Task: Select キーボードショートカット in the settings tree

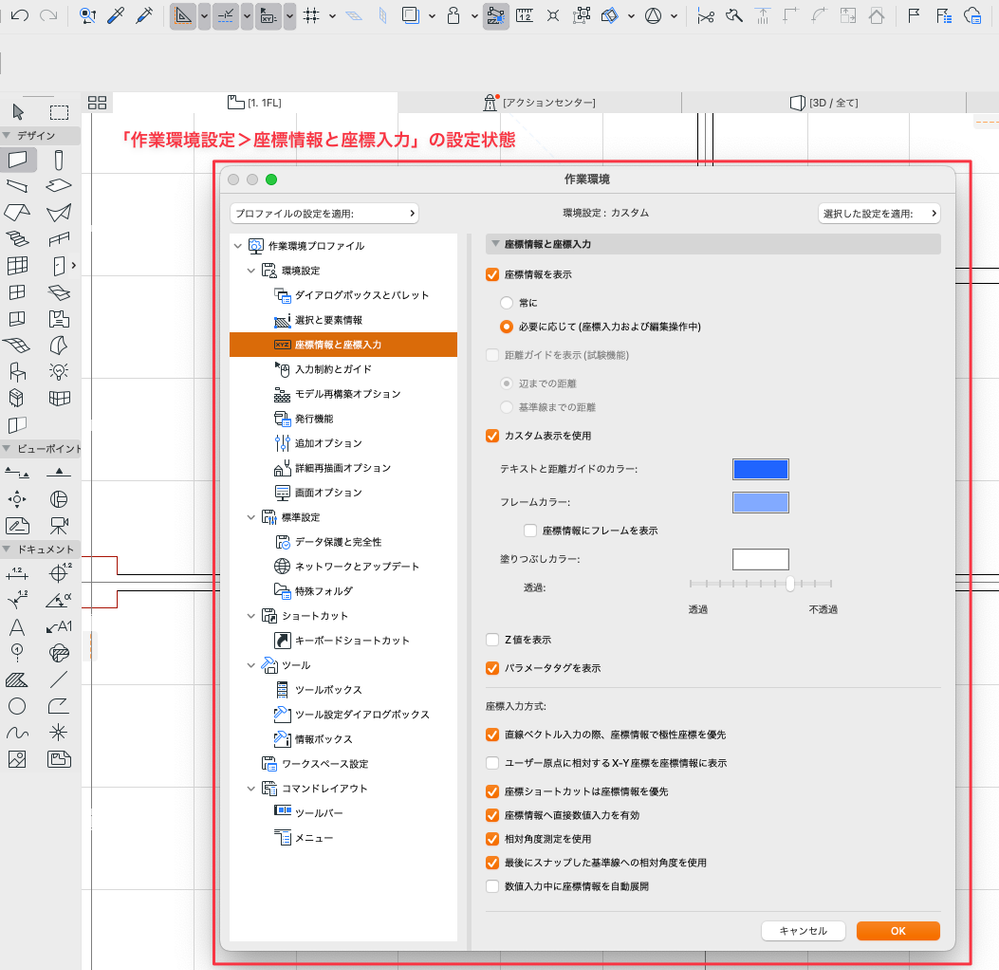Action: point(351,640)
